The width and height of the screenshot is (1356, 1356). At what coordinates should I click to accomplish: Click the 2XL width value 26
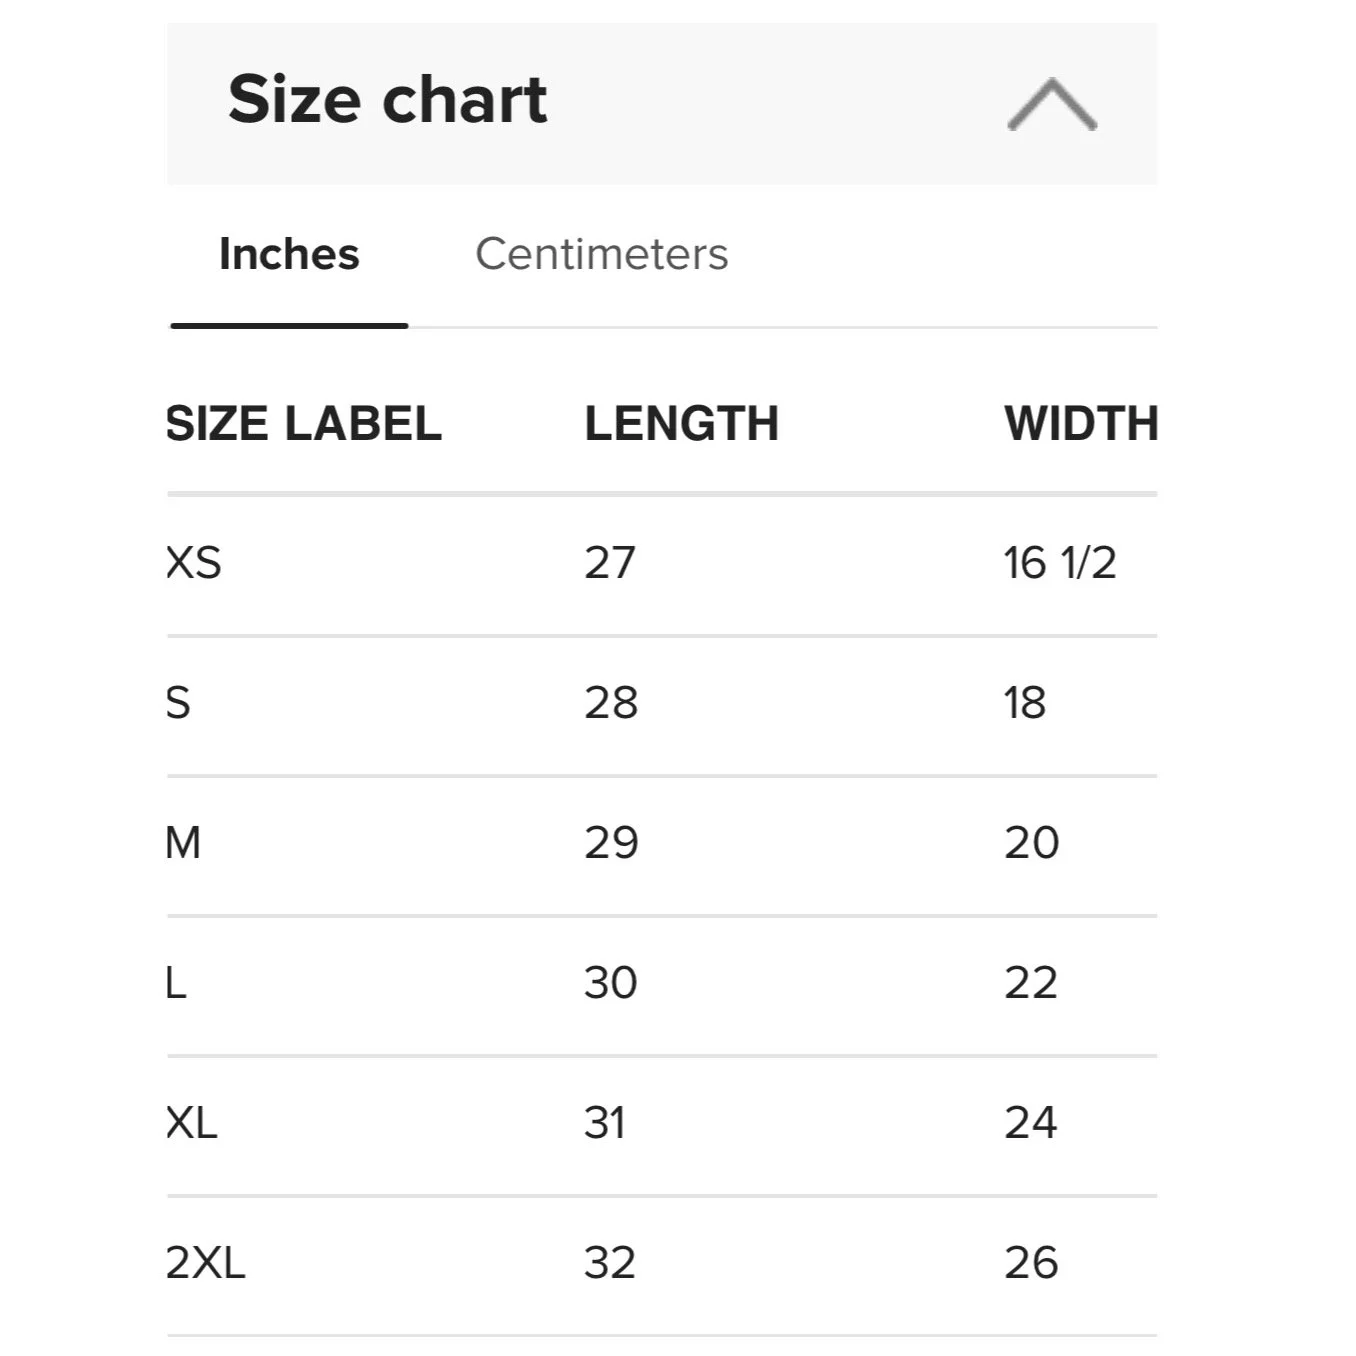coord(1031,1262)
